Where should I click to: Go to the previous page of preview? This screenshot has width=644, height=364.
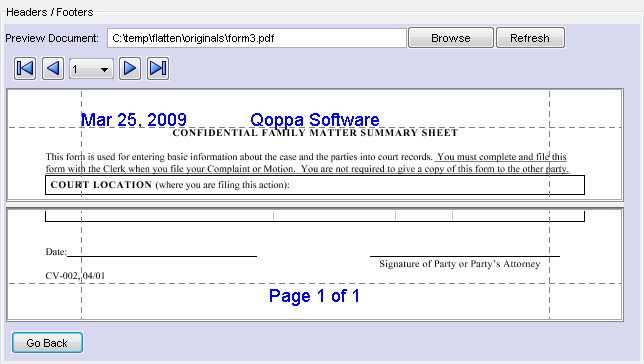[x=53, y=68]
